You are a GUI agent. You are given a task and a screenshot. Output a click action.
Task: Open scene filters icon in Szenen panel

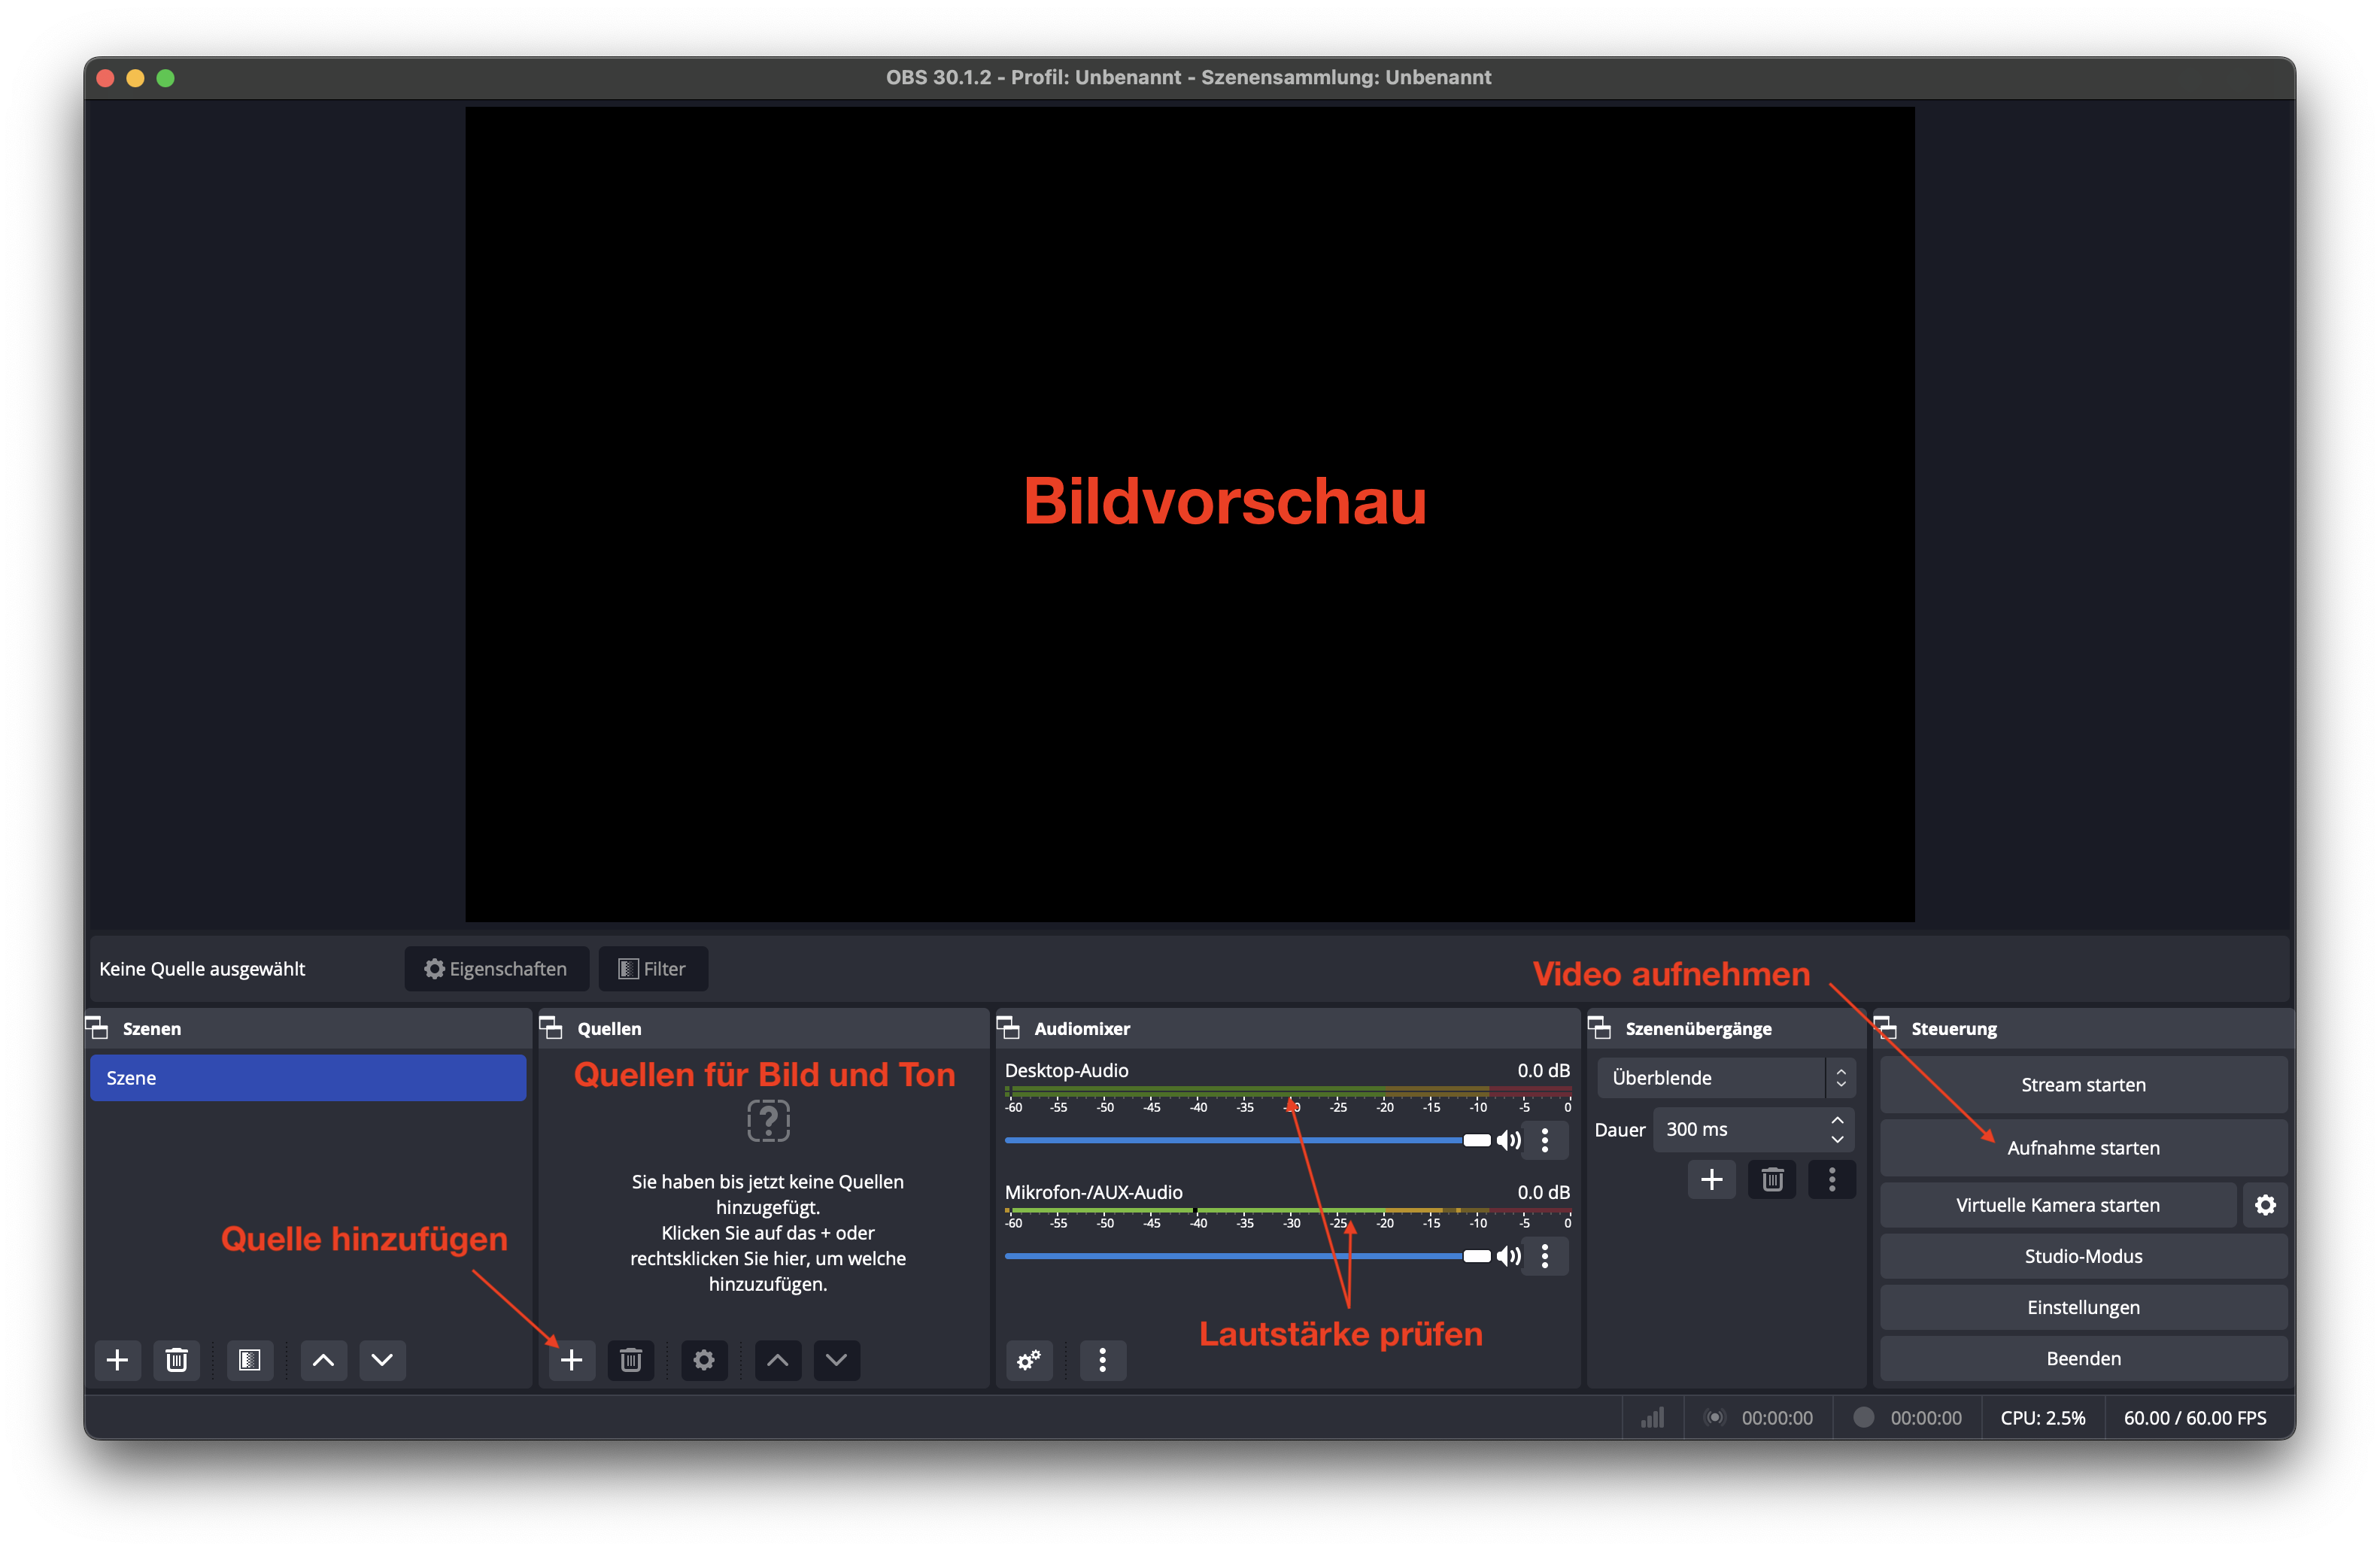249,1360
